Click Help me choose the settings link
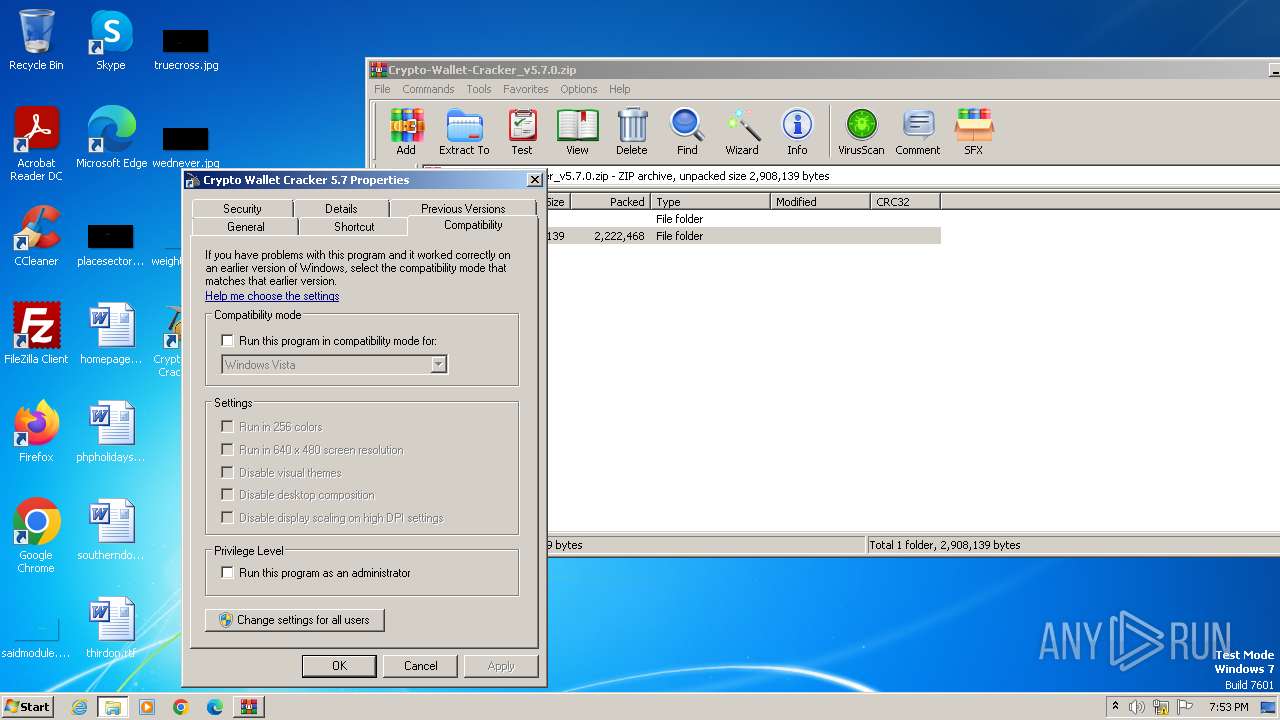This screenshot has width=1280, height=720. 272,296
